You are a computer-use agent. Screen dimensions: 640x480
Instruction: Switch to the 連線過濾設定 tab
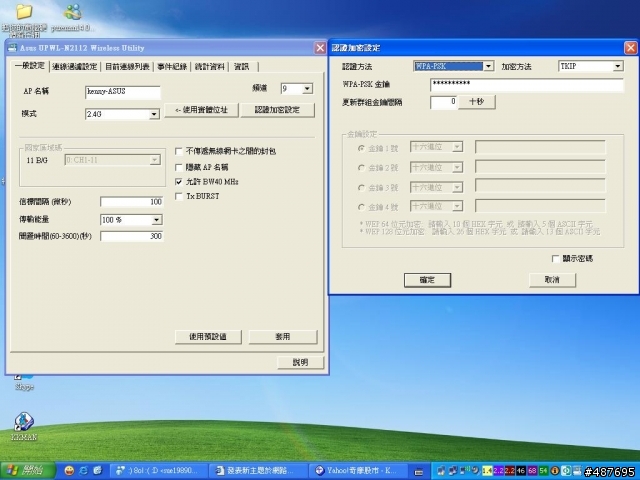[75, 67]
